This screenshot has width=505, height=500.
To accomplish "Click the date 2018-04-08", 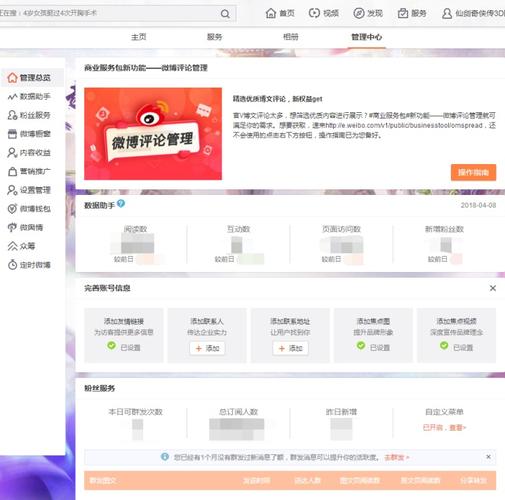I will coord(478,205).
